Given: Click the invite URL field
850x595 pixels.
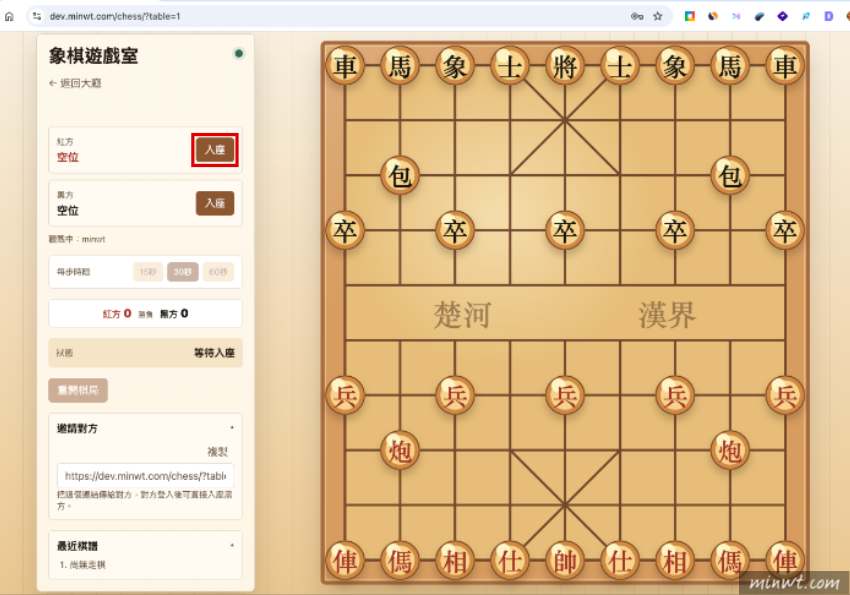Looking at the screenshot, I should [145, 476].
